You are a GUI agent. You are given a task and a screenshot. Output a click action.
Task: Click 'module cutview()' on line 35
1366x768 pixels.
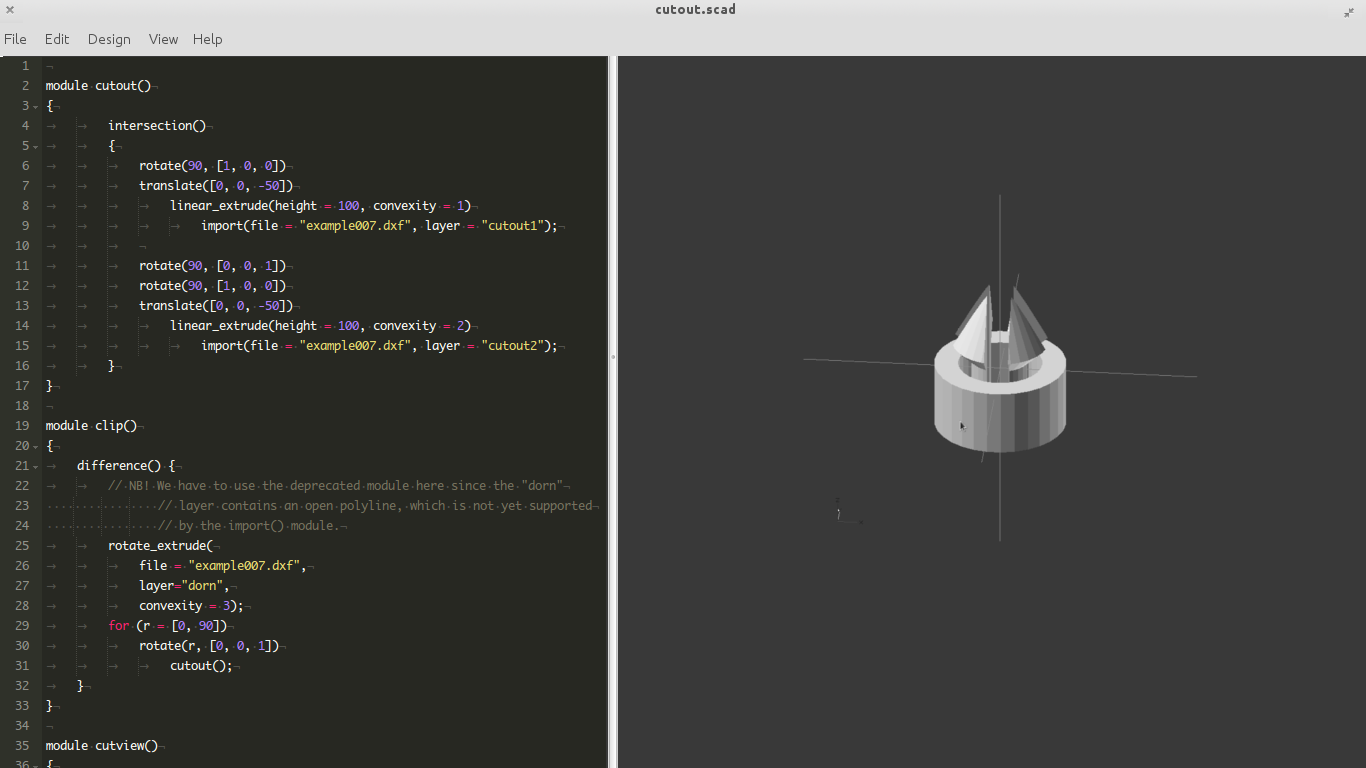tap(102, 746)
